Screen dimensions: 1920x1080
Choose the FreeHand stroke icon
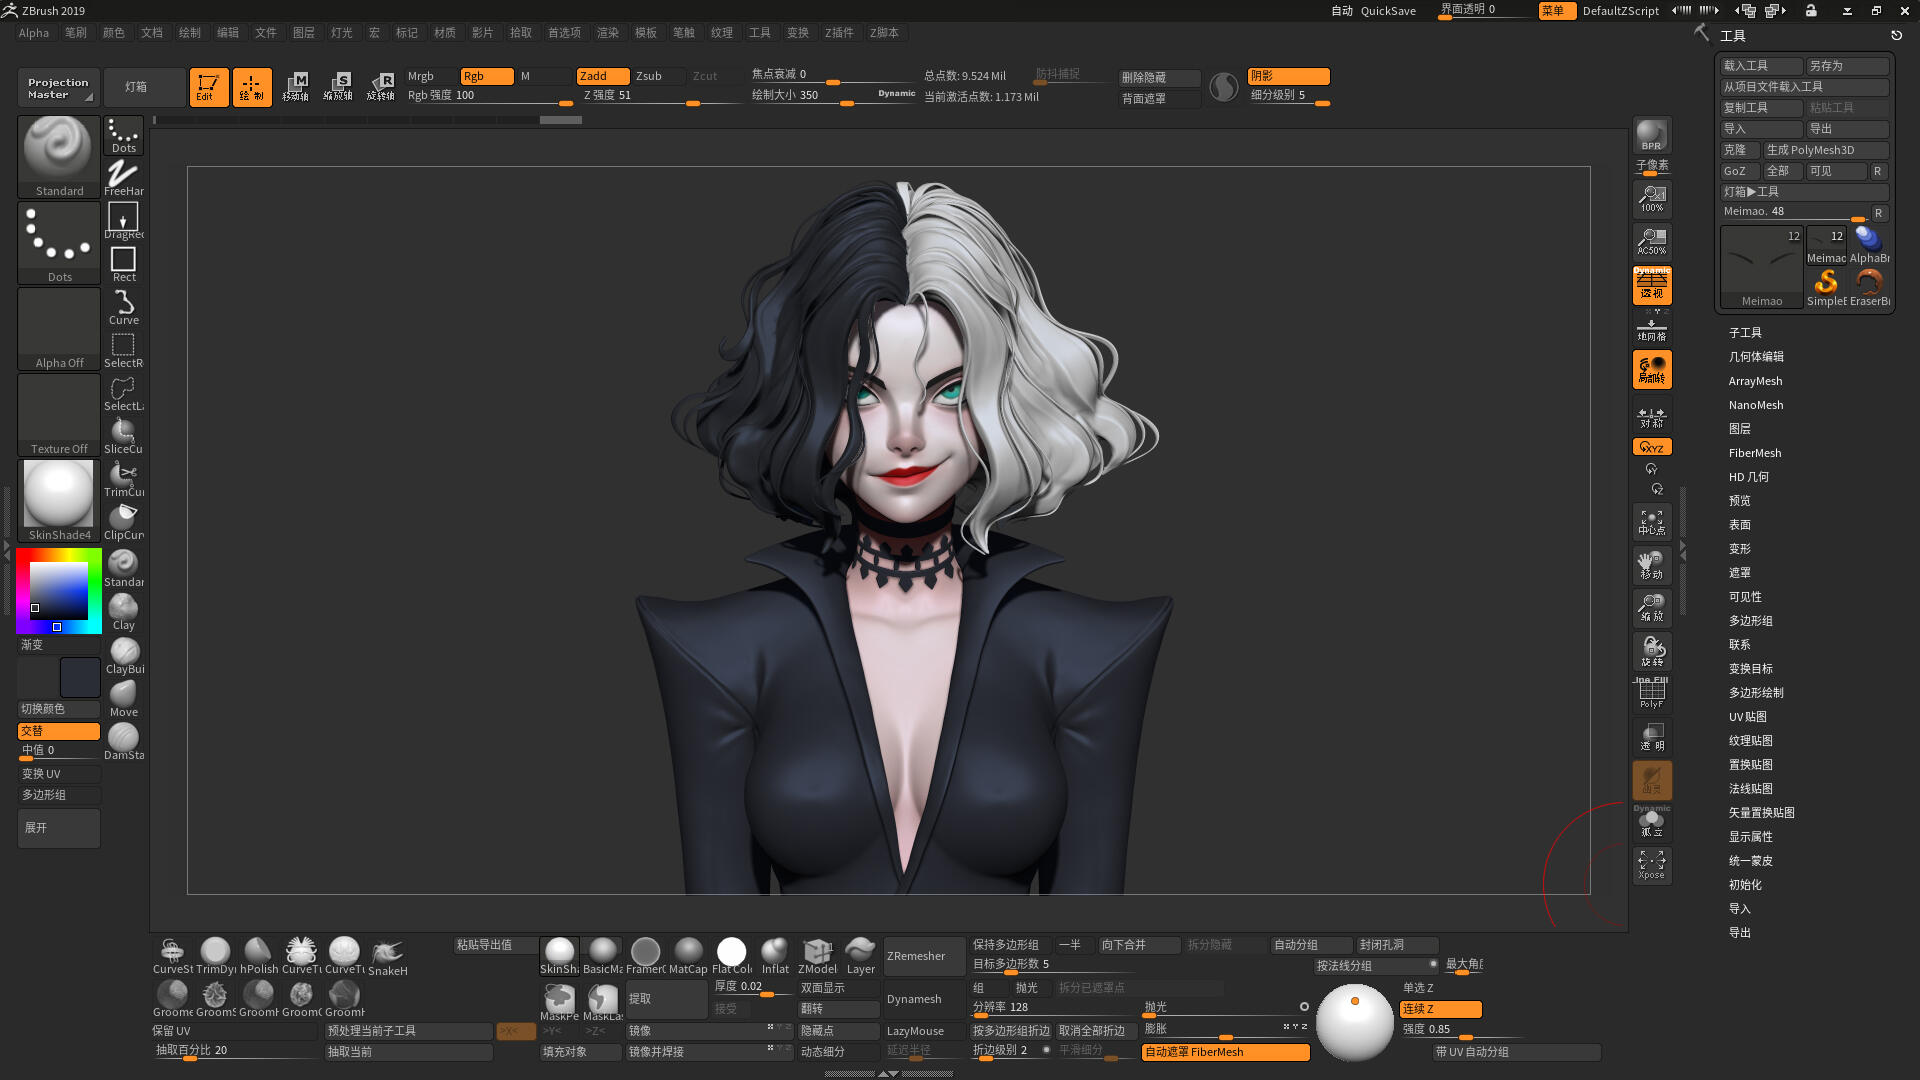(123, 178)
